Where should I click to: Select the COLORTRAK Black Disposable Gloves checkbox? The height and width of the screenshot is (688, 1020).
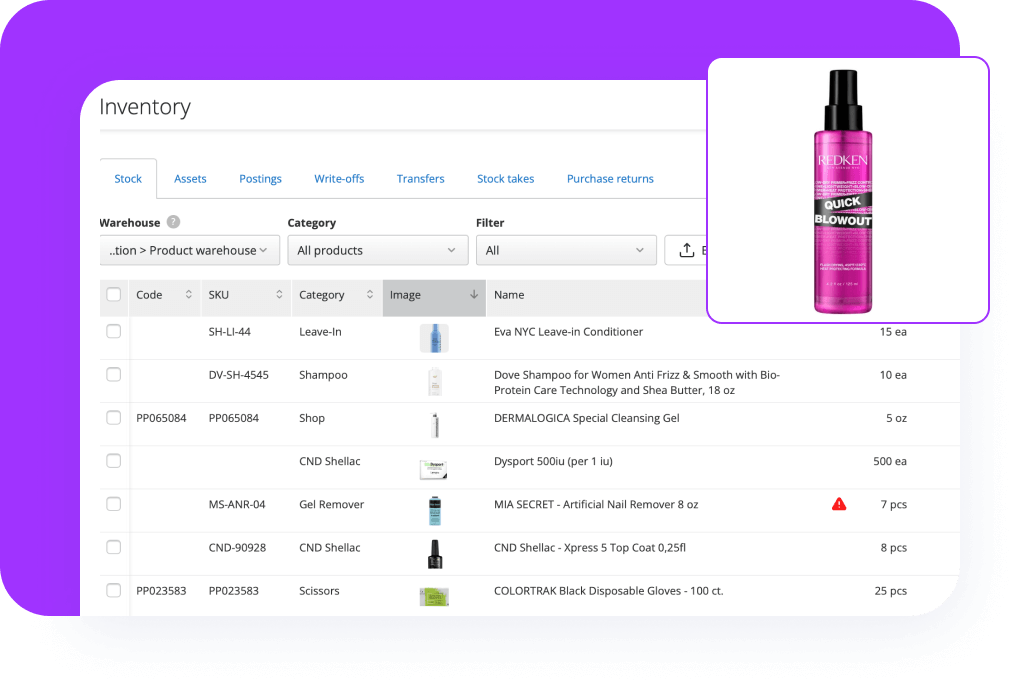pos(113,590)
